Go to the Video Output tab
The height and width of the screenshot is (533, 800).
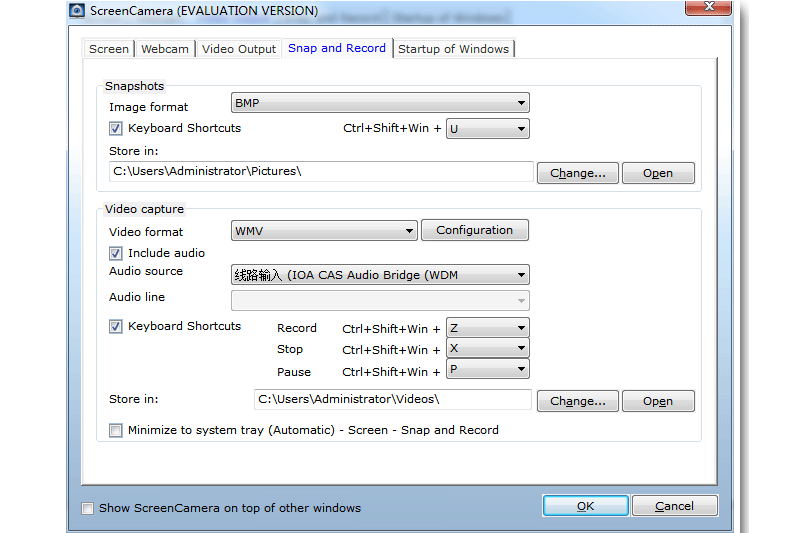point(239,49)
